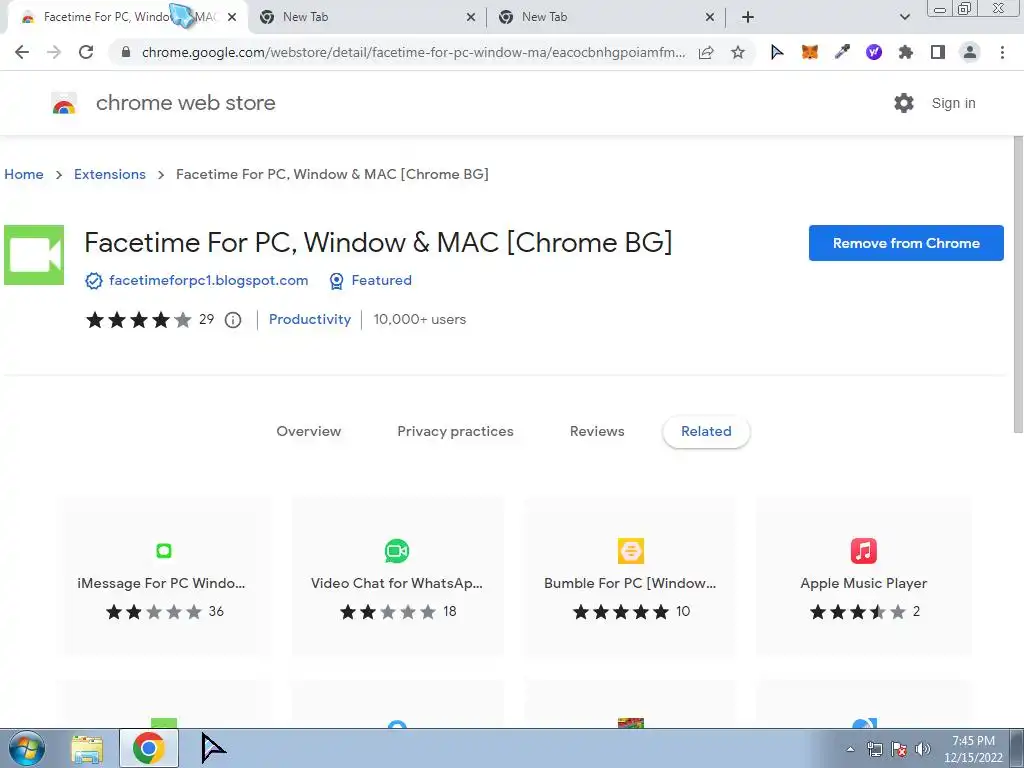Click the Action Center flag tray icon
This screenshot has width=1024, height=768.
coord(899,749)
